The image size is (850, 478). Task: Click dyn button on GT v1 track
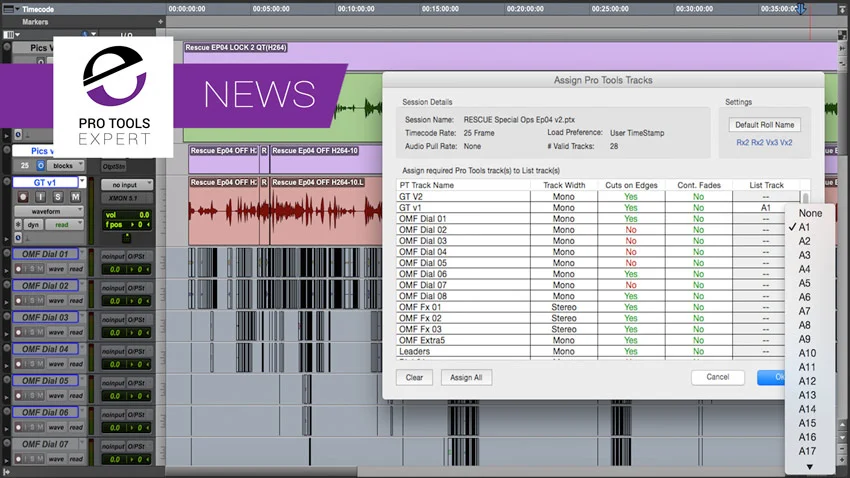(x=33, y=224)
